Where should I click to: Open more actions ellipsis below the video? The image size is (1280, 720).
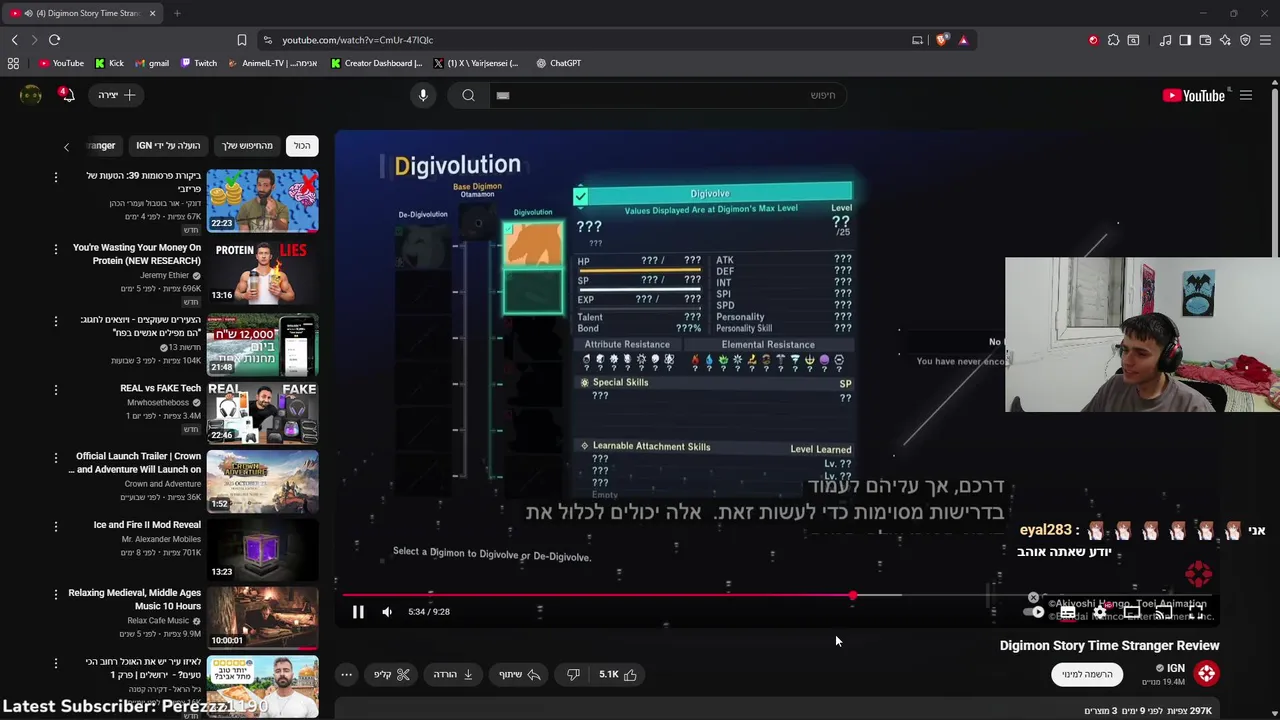point(346,675)
